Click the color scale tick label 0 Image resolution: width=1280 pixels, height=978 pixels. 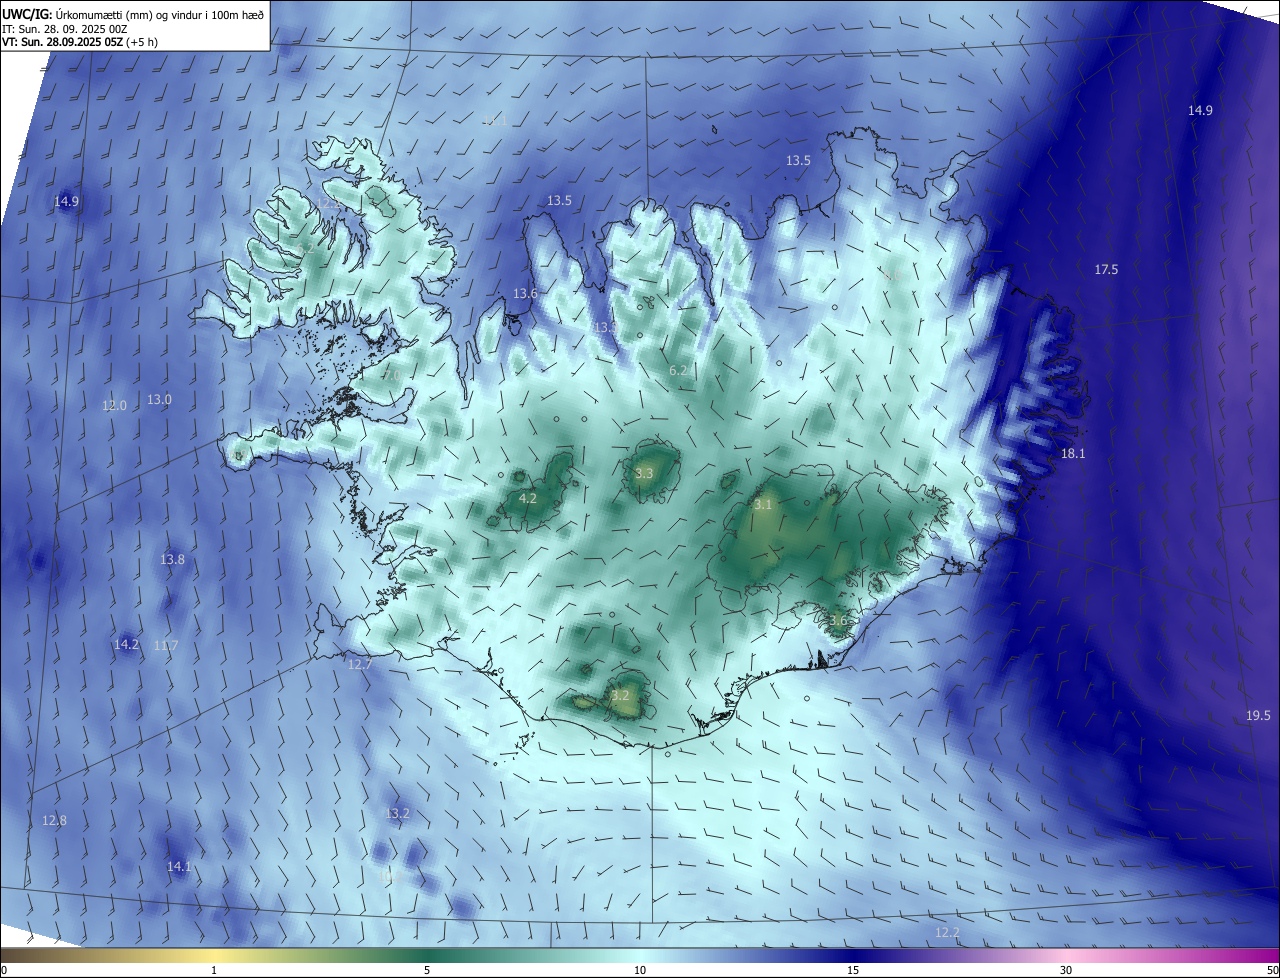(x=4, y=971)
